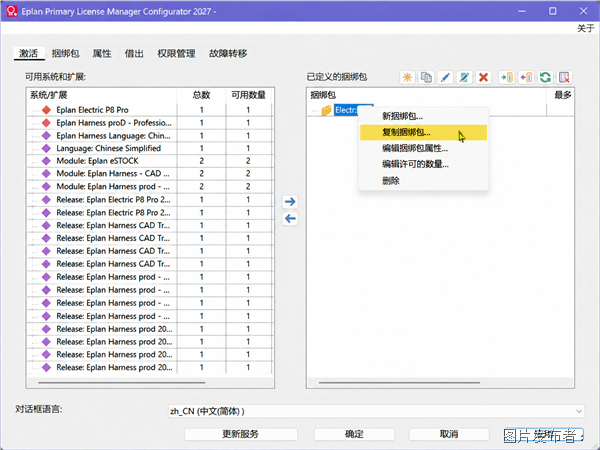Image resolution: width=600 pixels, height=450 pixels.
Task: Close the License Manager Configurator window
Action: (583, 11)
